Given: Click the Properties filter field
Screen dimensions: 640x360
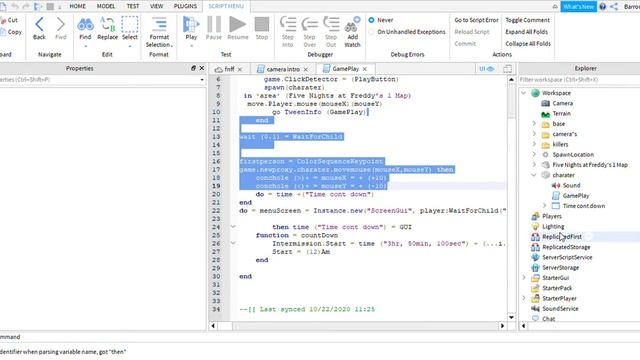Looking at the screenshot, I should 102,80.
